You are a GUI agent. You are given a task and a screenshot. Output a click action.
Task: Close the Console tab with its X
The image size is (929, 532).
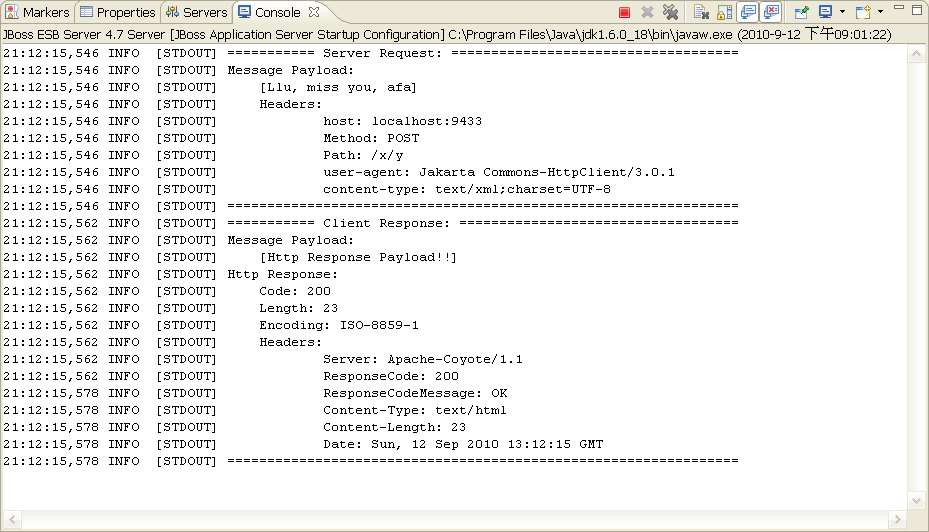[314, 12]
